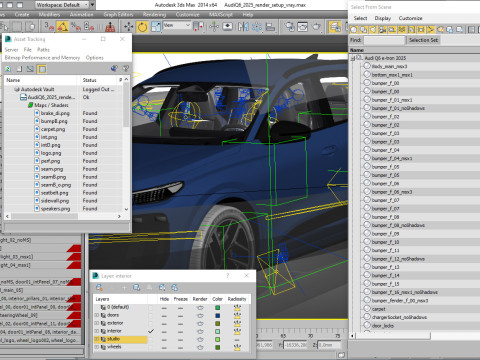This screenshot has width=480, height=360.
Task: Choose the Select and Scale tool
Action: 156,27
